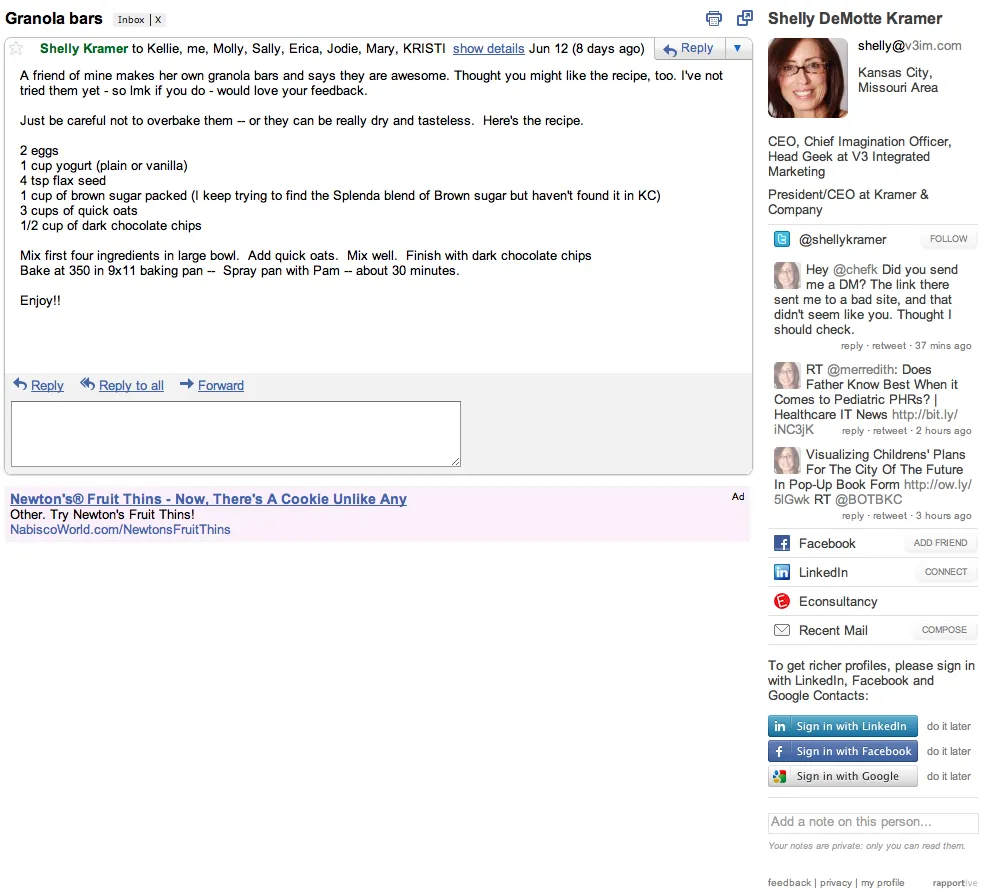Open the email in a new window icon
990x893 pixels.
click(x=744, y=18)
